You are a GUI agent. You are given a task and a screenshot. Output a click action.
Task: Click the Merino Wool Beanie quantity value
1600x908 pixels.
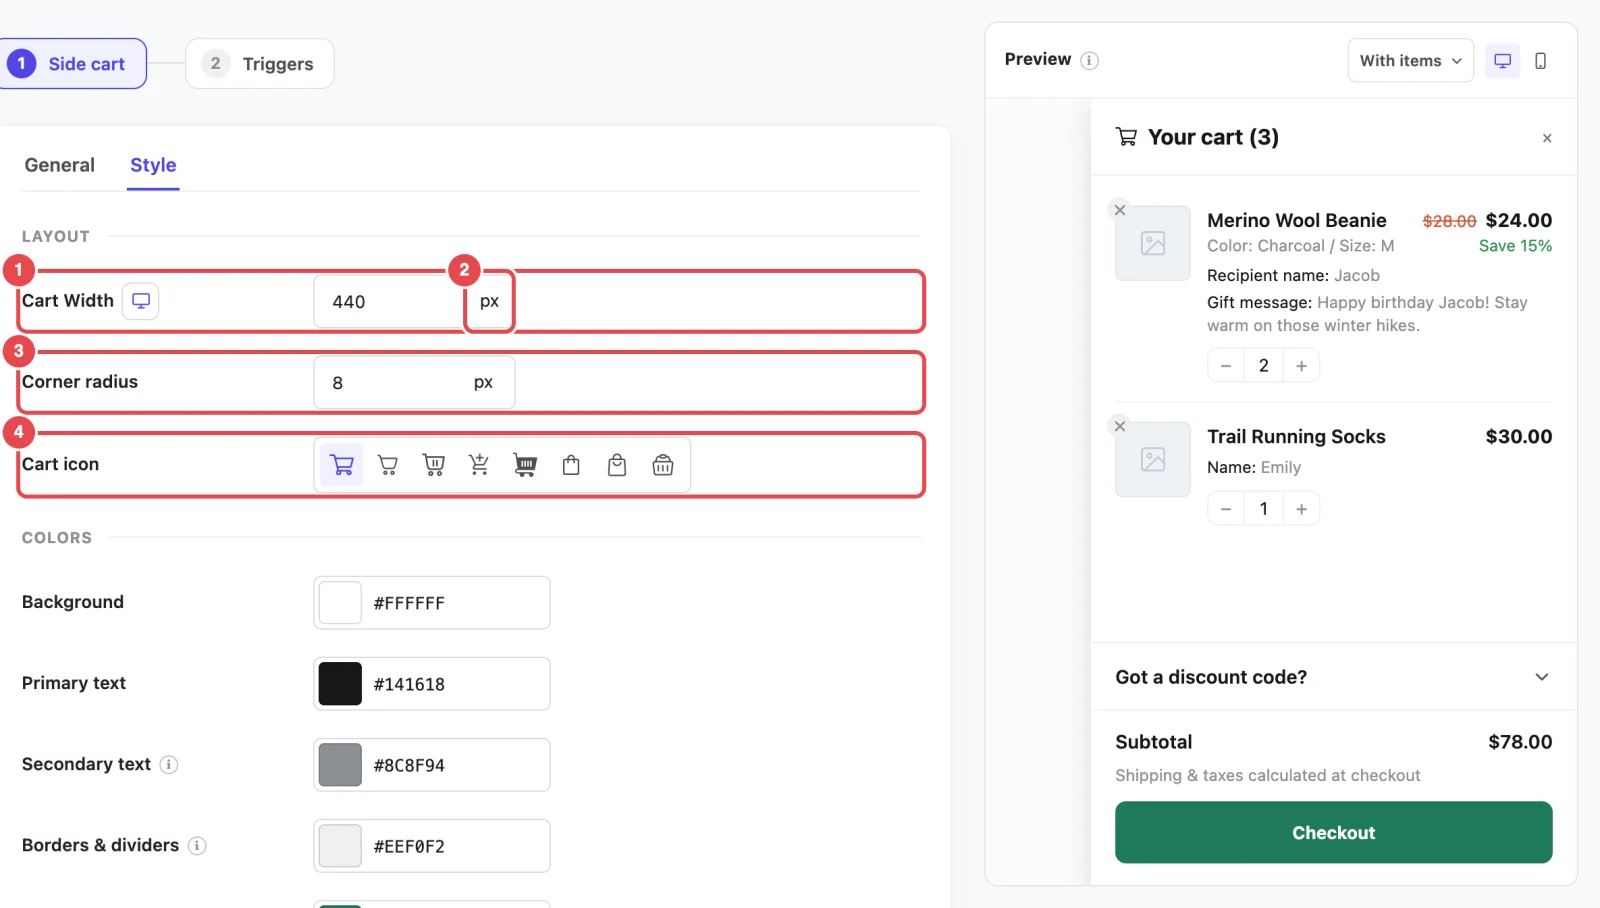(x=1264, y=366)
